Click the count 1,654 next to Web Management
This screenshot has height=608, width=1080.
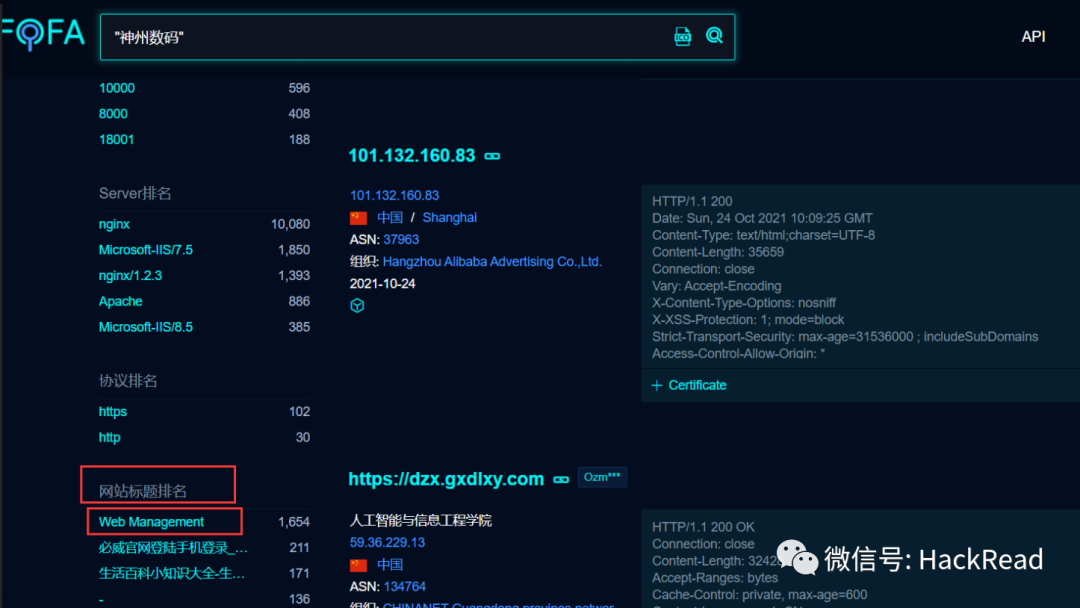[x=293, y=523]
